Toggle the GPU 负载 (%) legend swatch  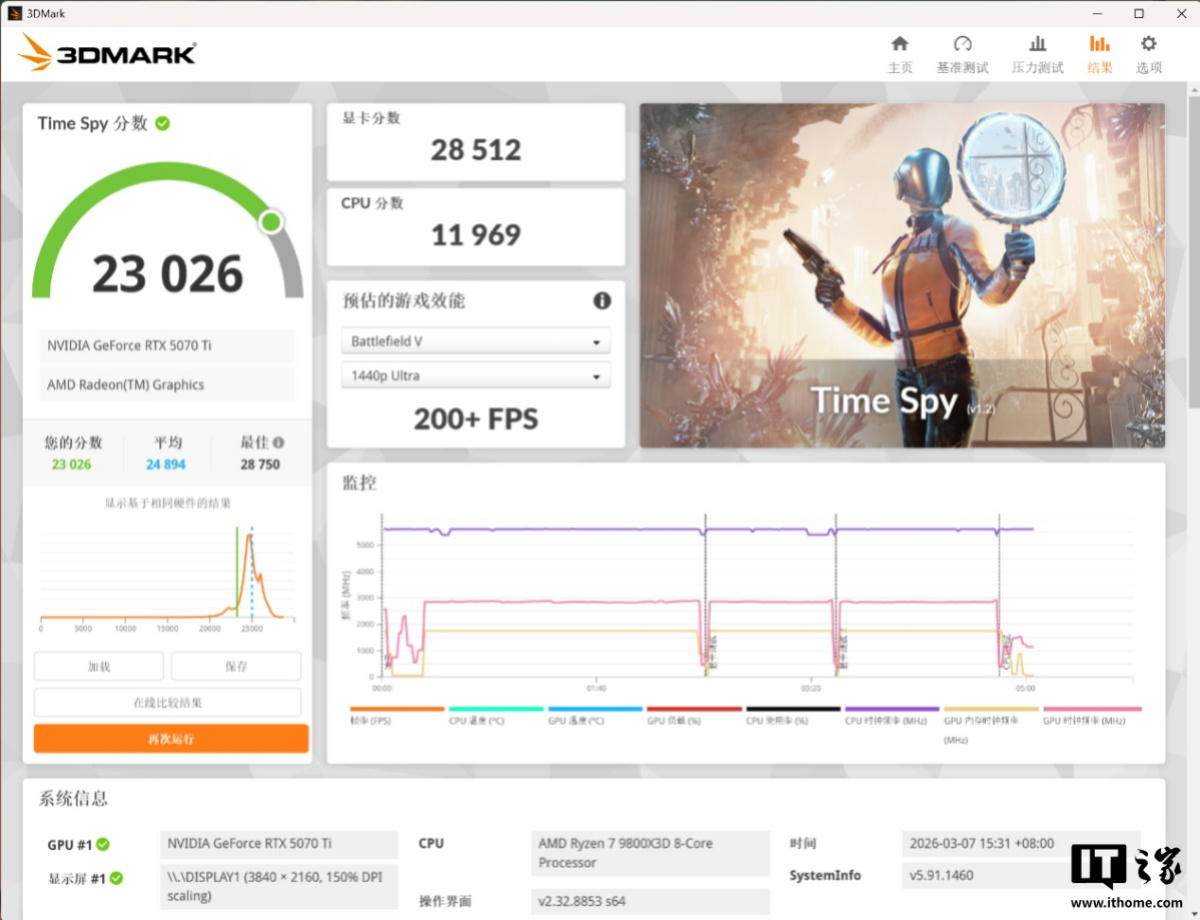(x=693, y=708)
